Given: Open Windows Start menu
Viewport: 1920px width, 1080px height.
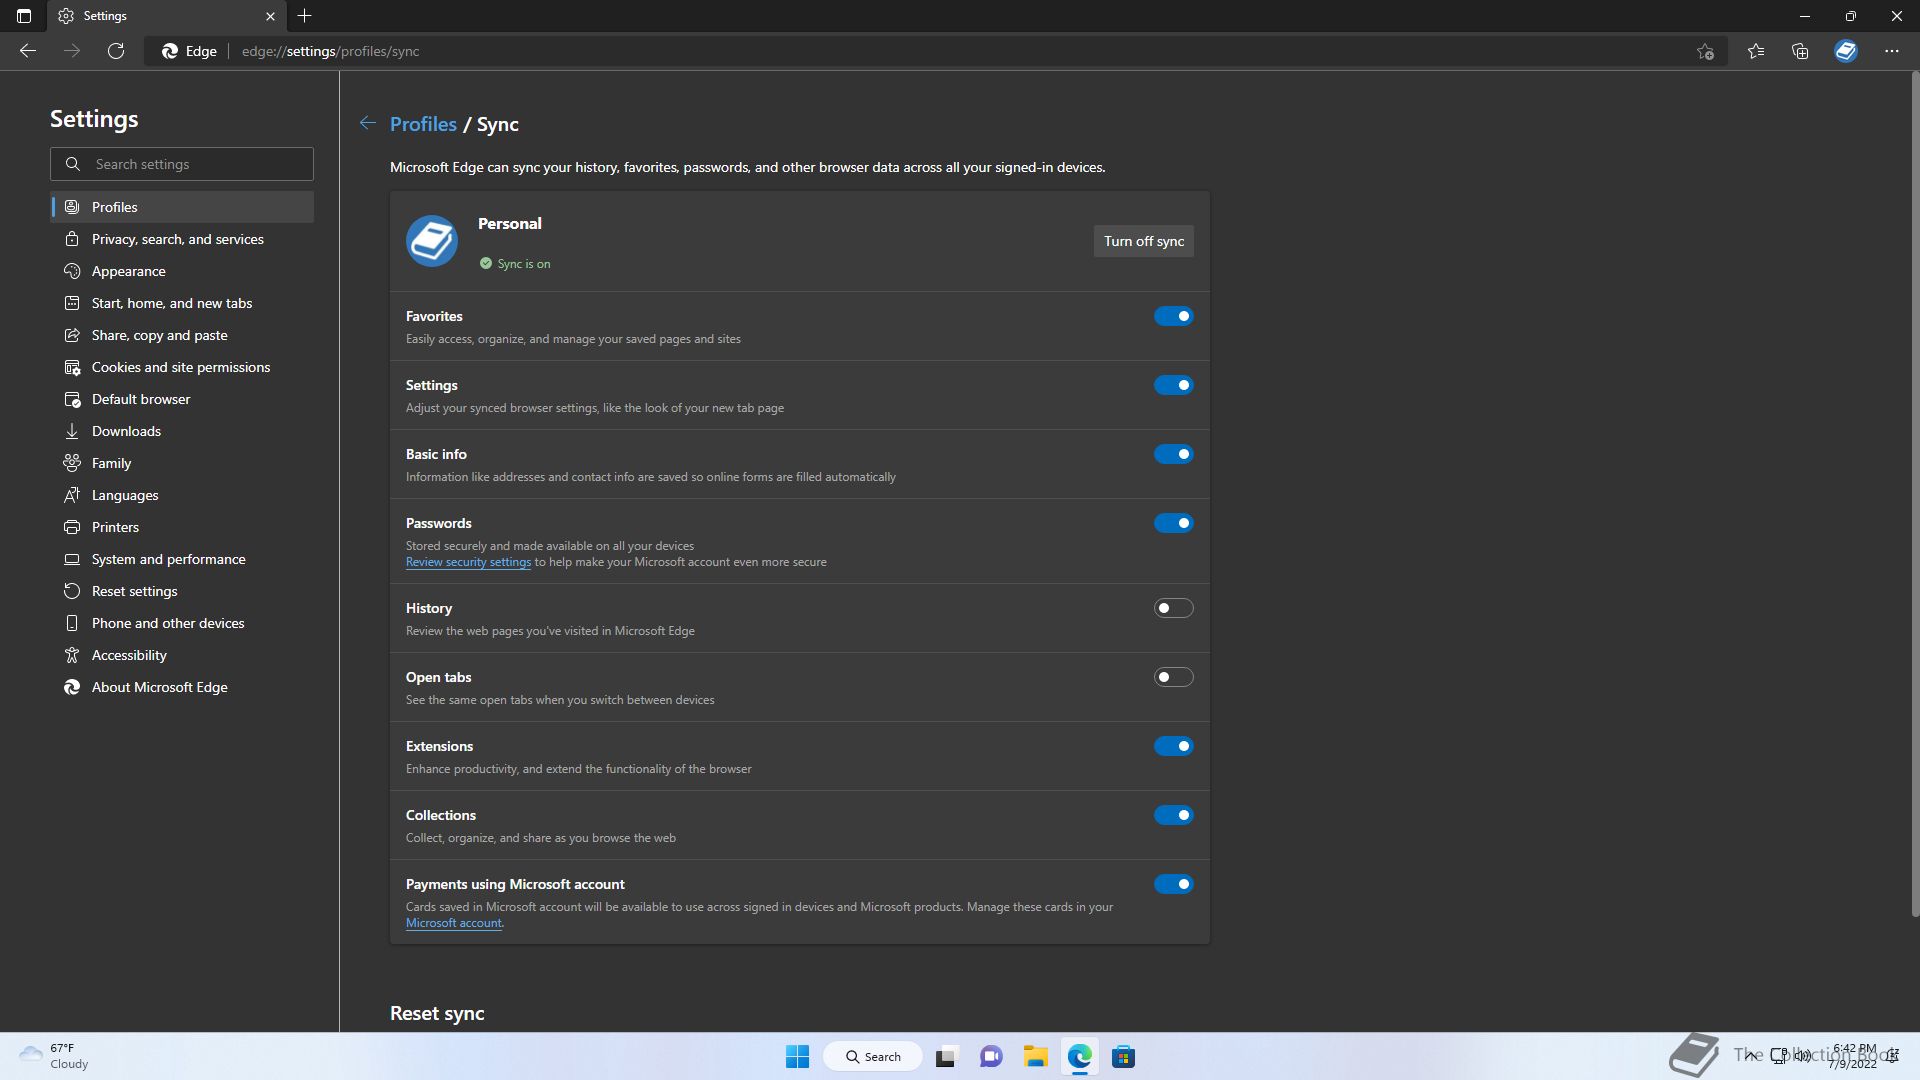Looking at the screenshot, I should click(797, 1057).
